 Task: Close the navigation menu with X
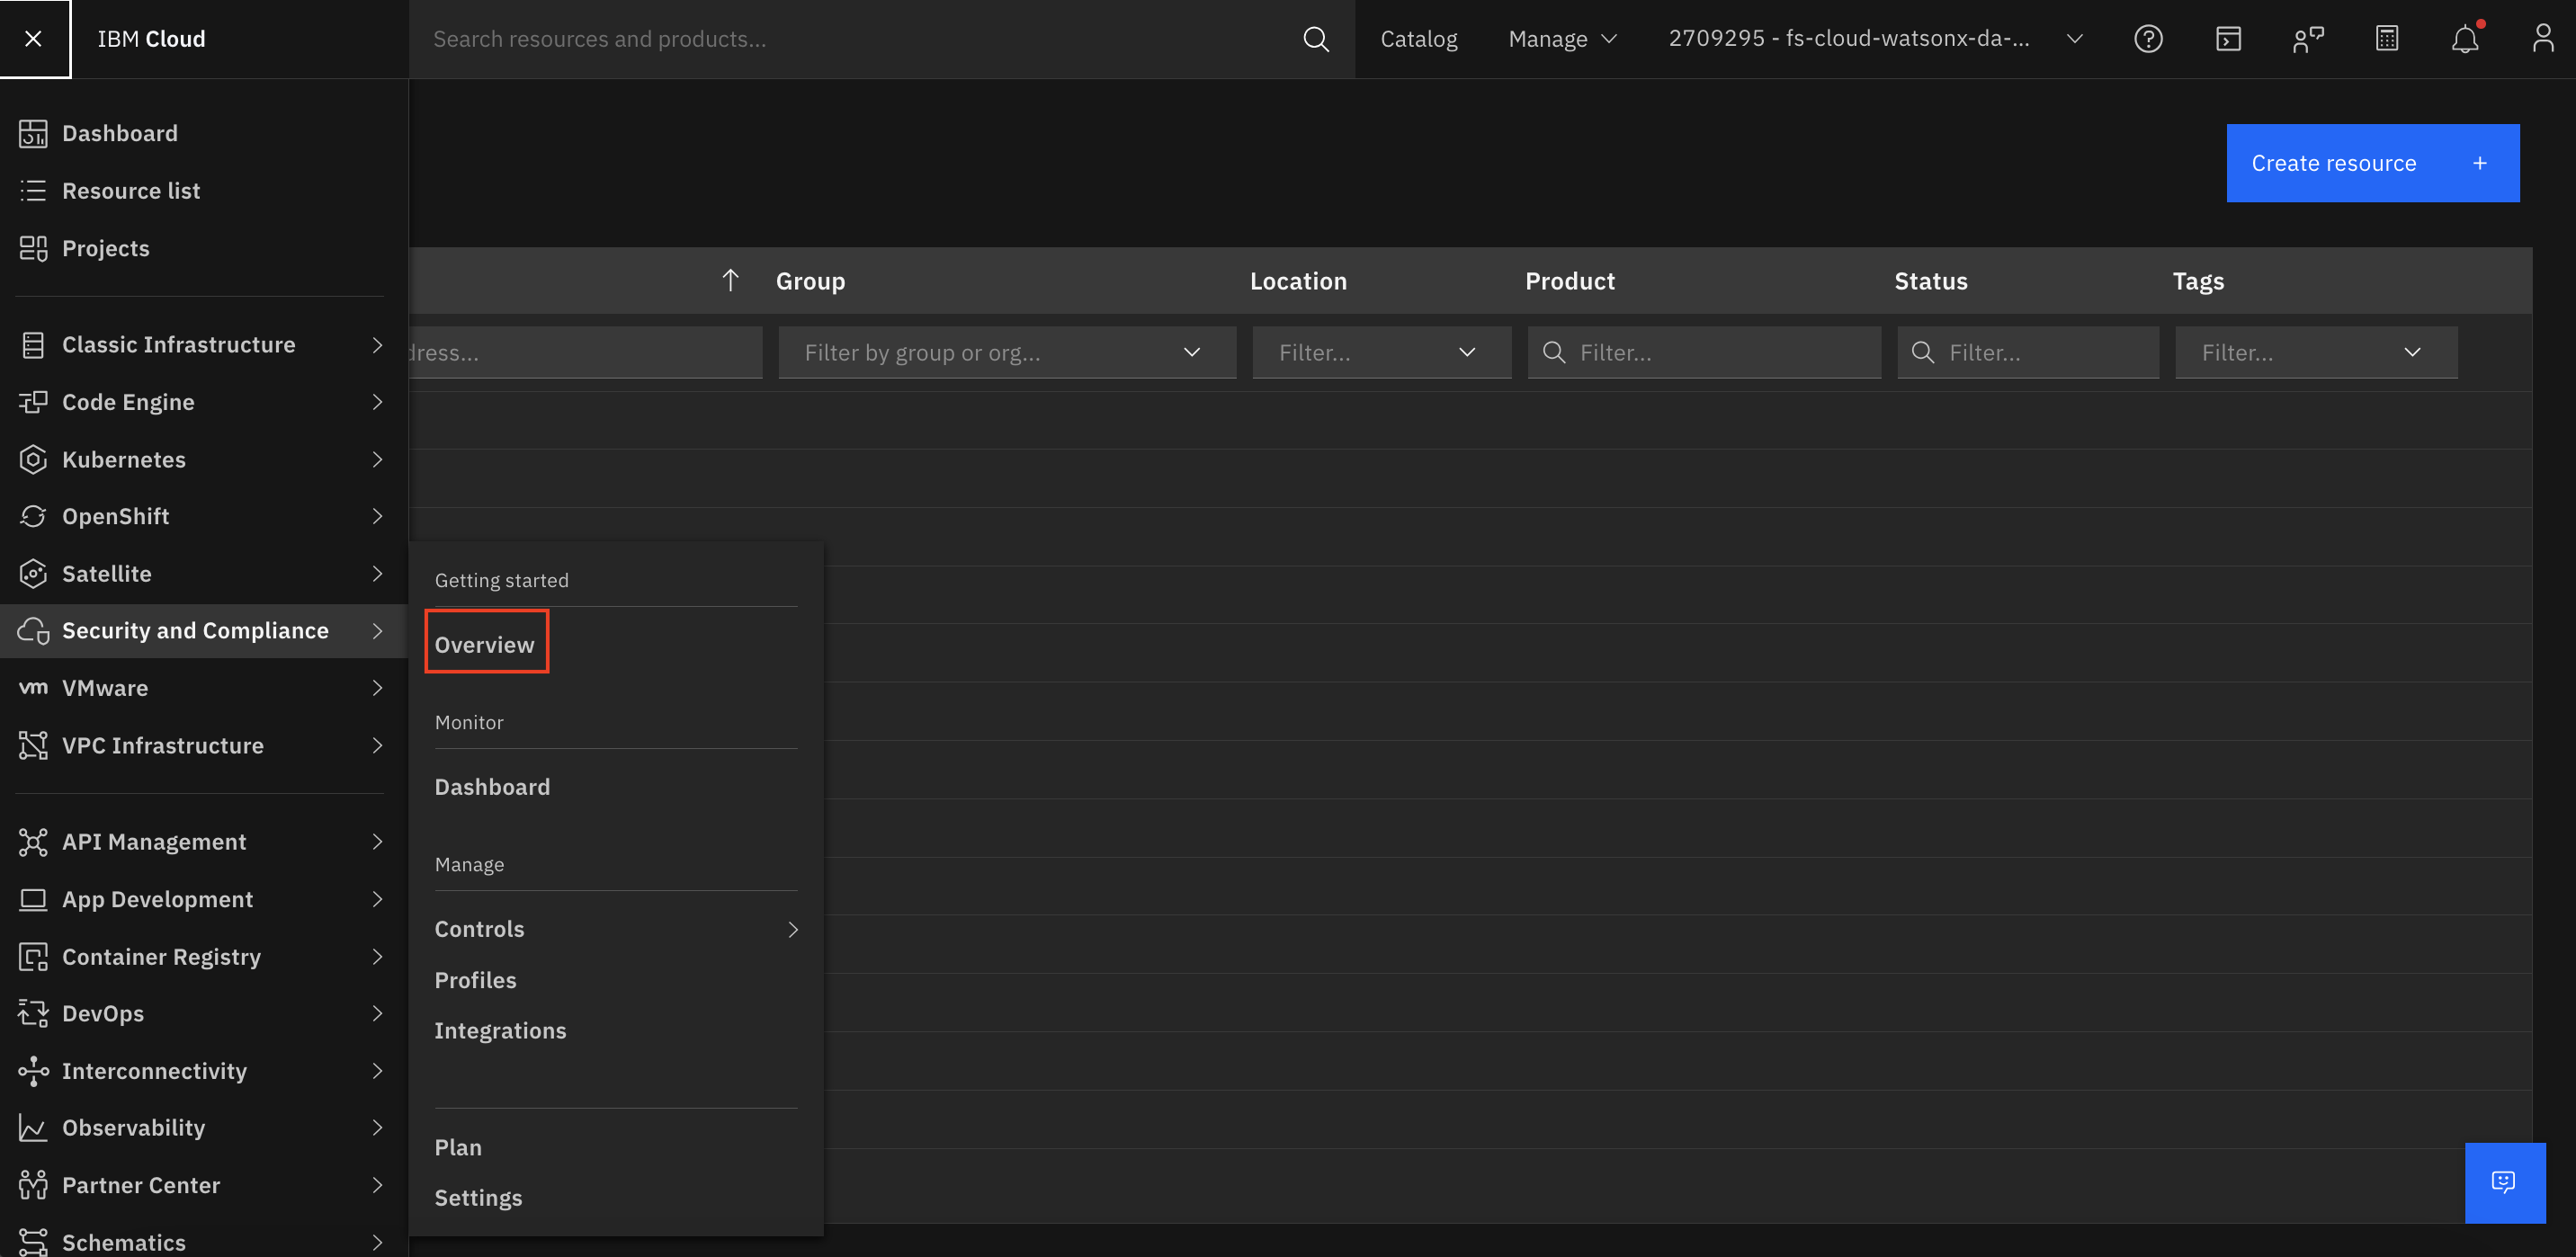[34, 39]
